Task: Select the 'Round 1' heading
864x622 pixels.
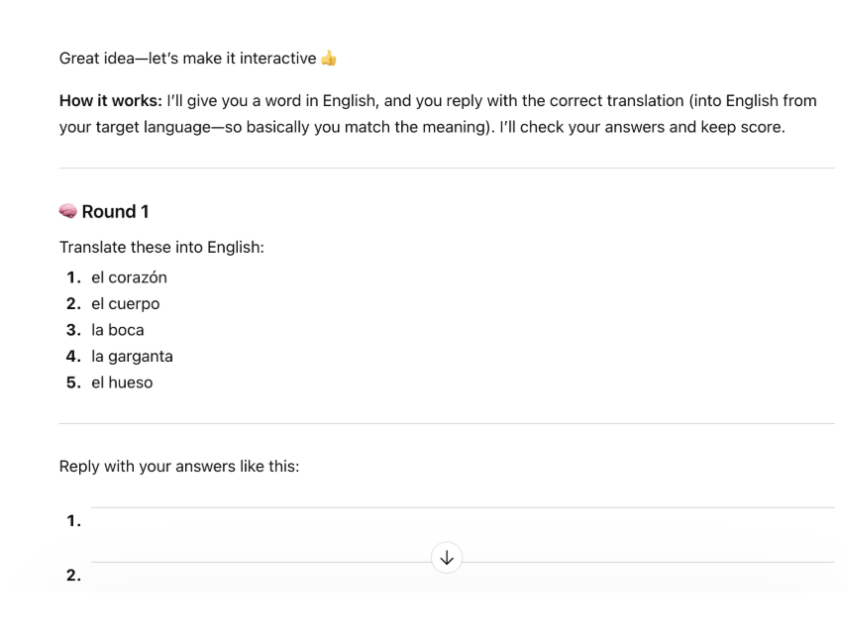Action: pos(115,212)
